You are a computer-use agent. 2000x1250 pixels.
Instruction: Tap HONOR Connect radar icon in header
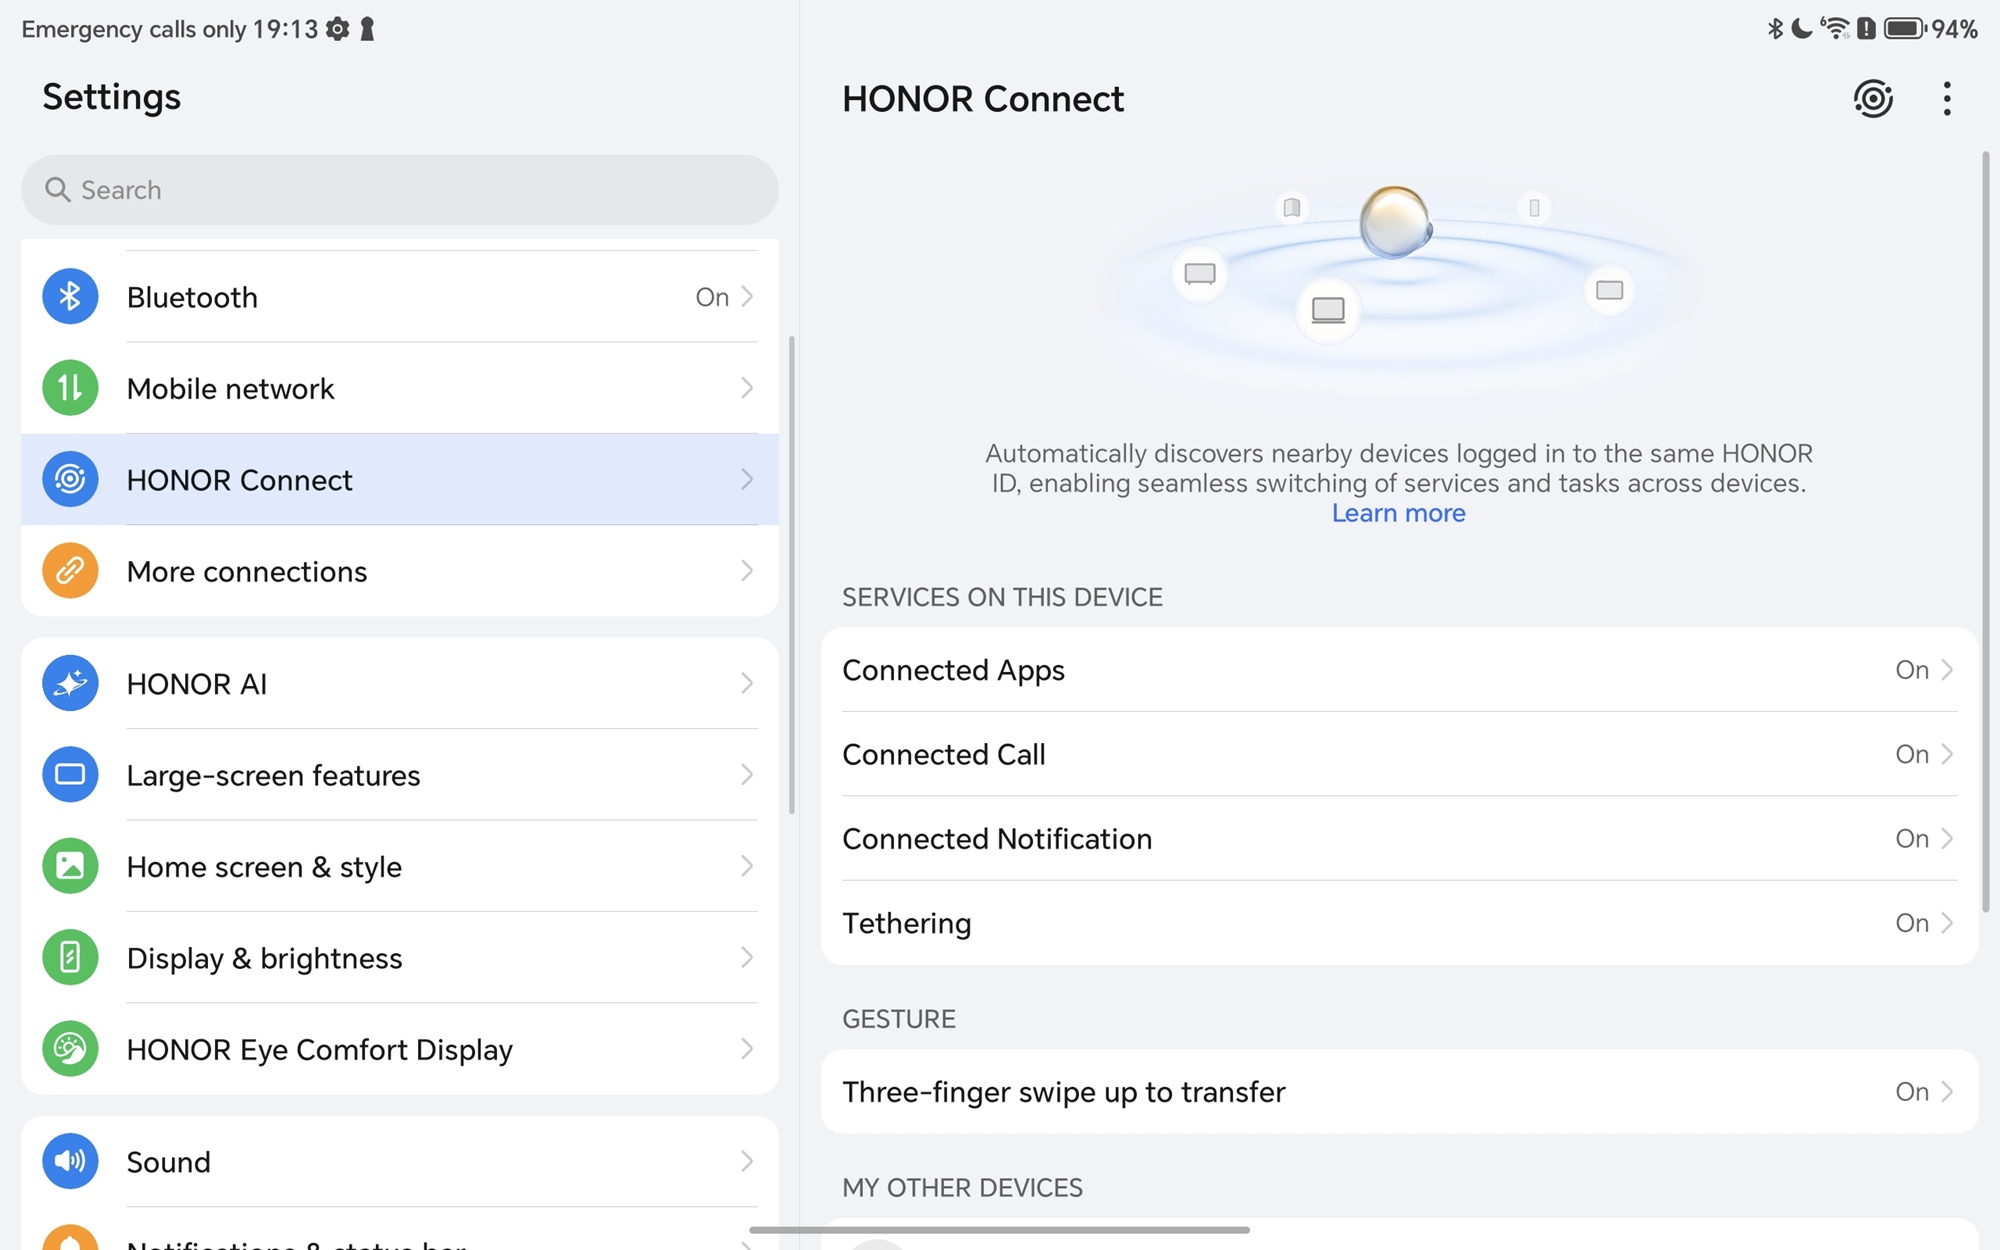[1873, 98]
